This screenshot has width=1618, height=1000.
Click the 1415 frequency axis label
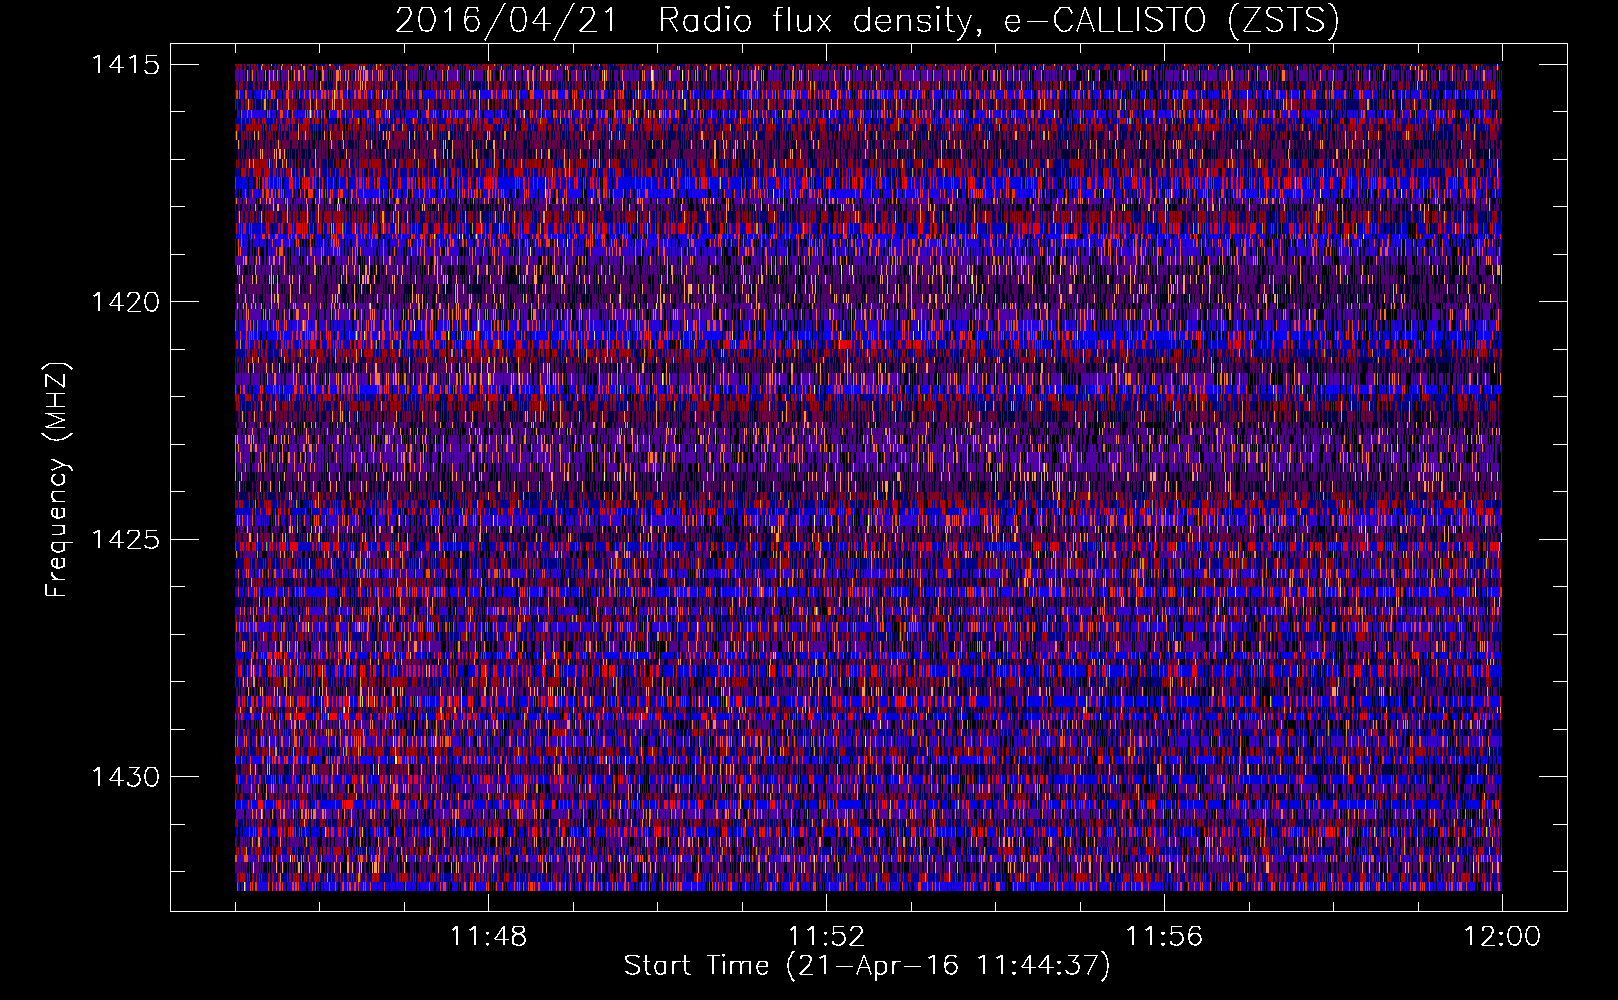pos(125,65)
